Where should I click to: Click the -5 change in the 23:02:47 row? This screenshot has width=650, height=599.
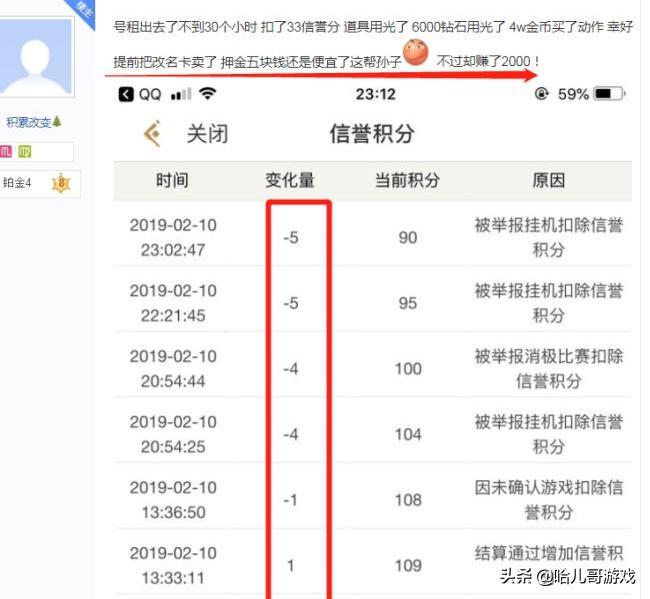coord(291,238)
